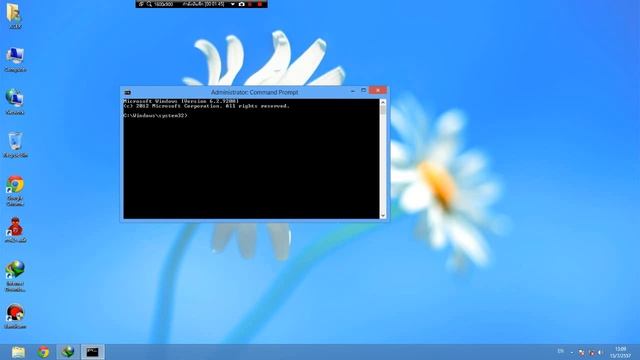Open the folder icon at top of desktop
The height and width of the screenshot is (360, 640).
click(x=15, y=16)
